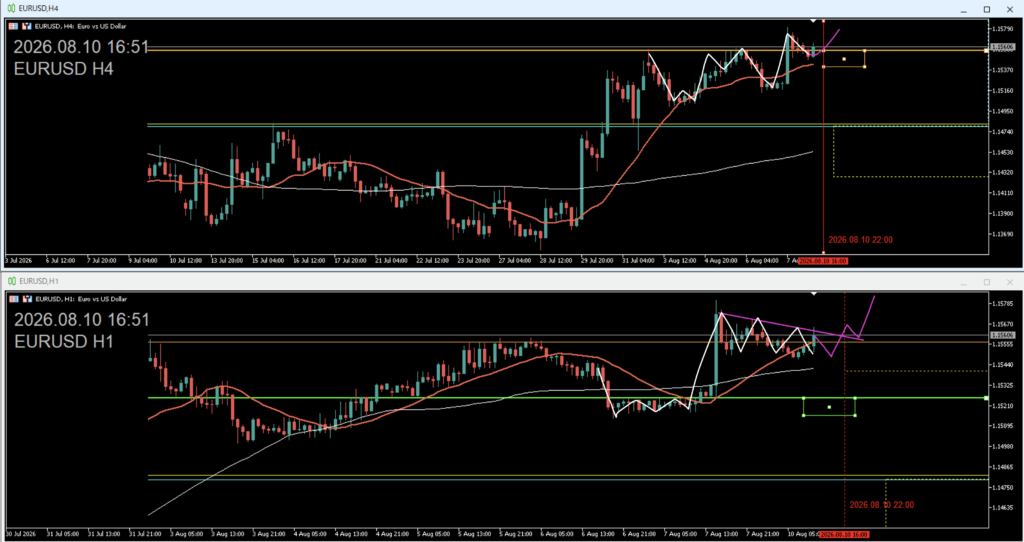Click the EURUSD,H4 window title chart icon

(11, 9)
